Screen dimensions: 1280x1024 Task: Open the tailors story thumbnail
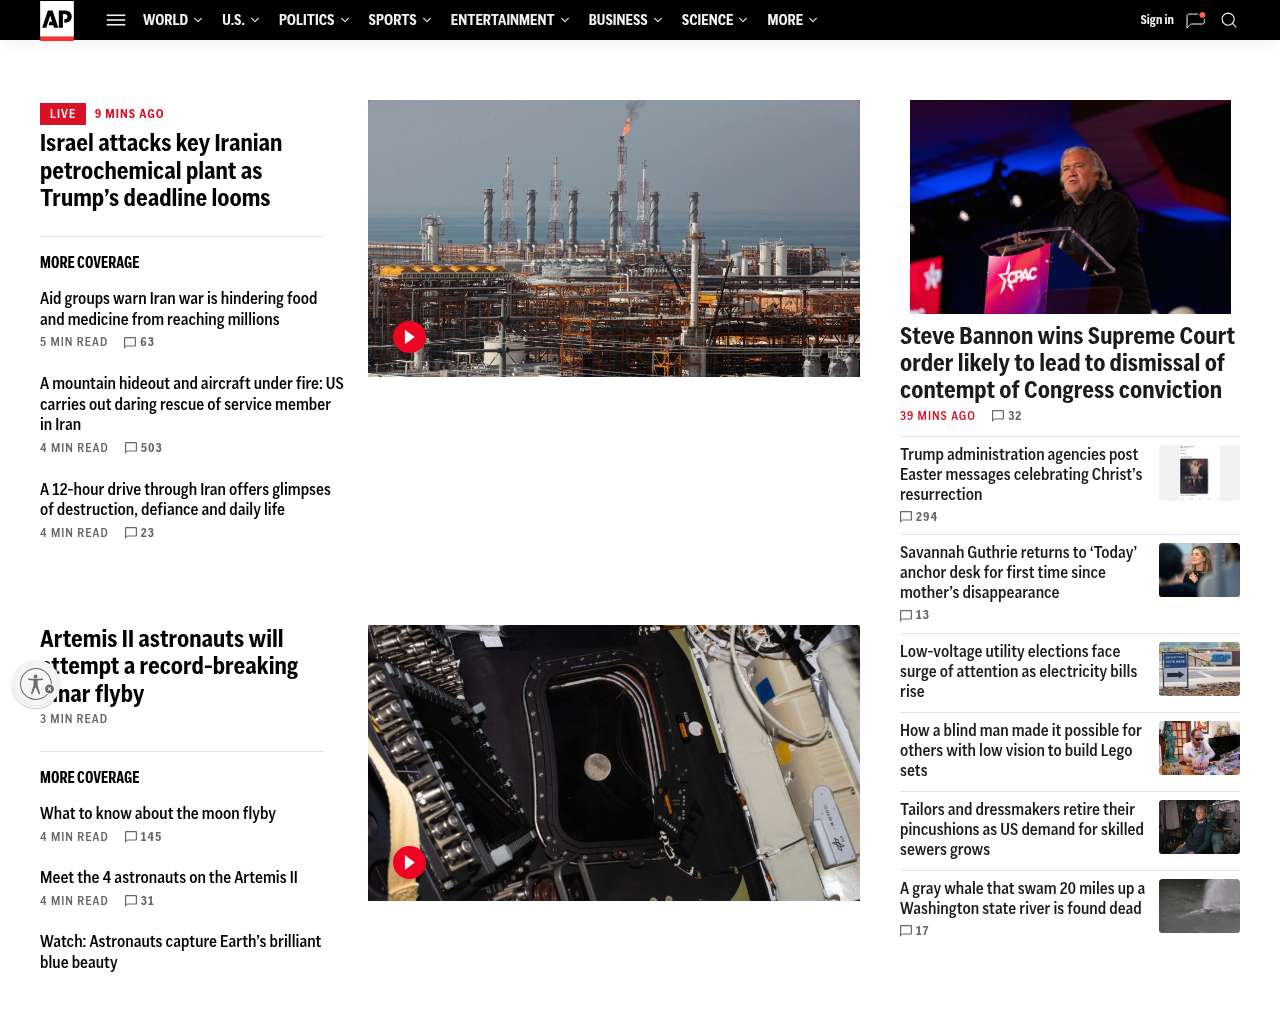pos(1199,827)
